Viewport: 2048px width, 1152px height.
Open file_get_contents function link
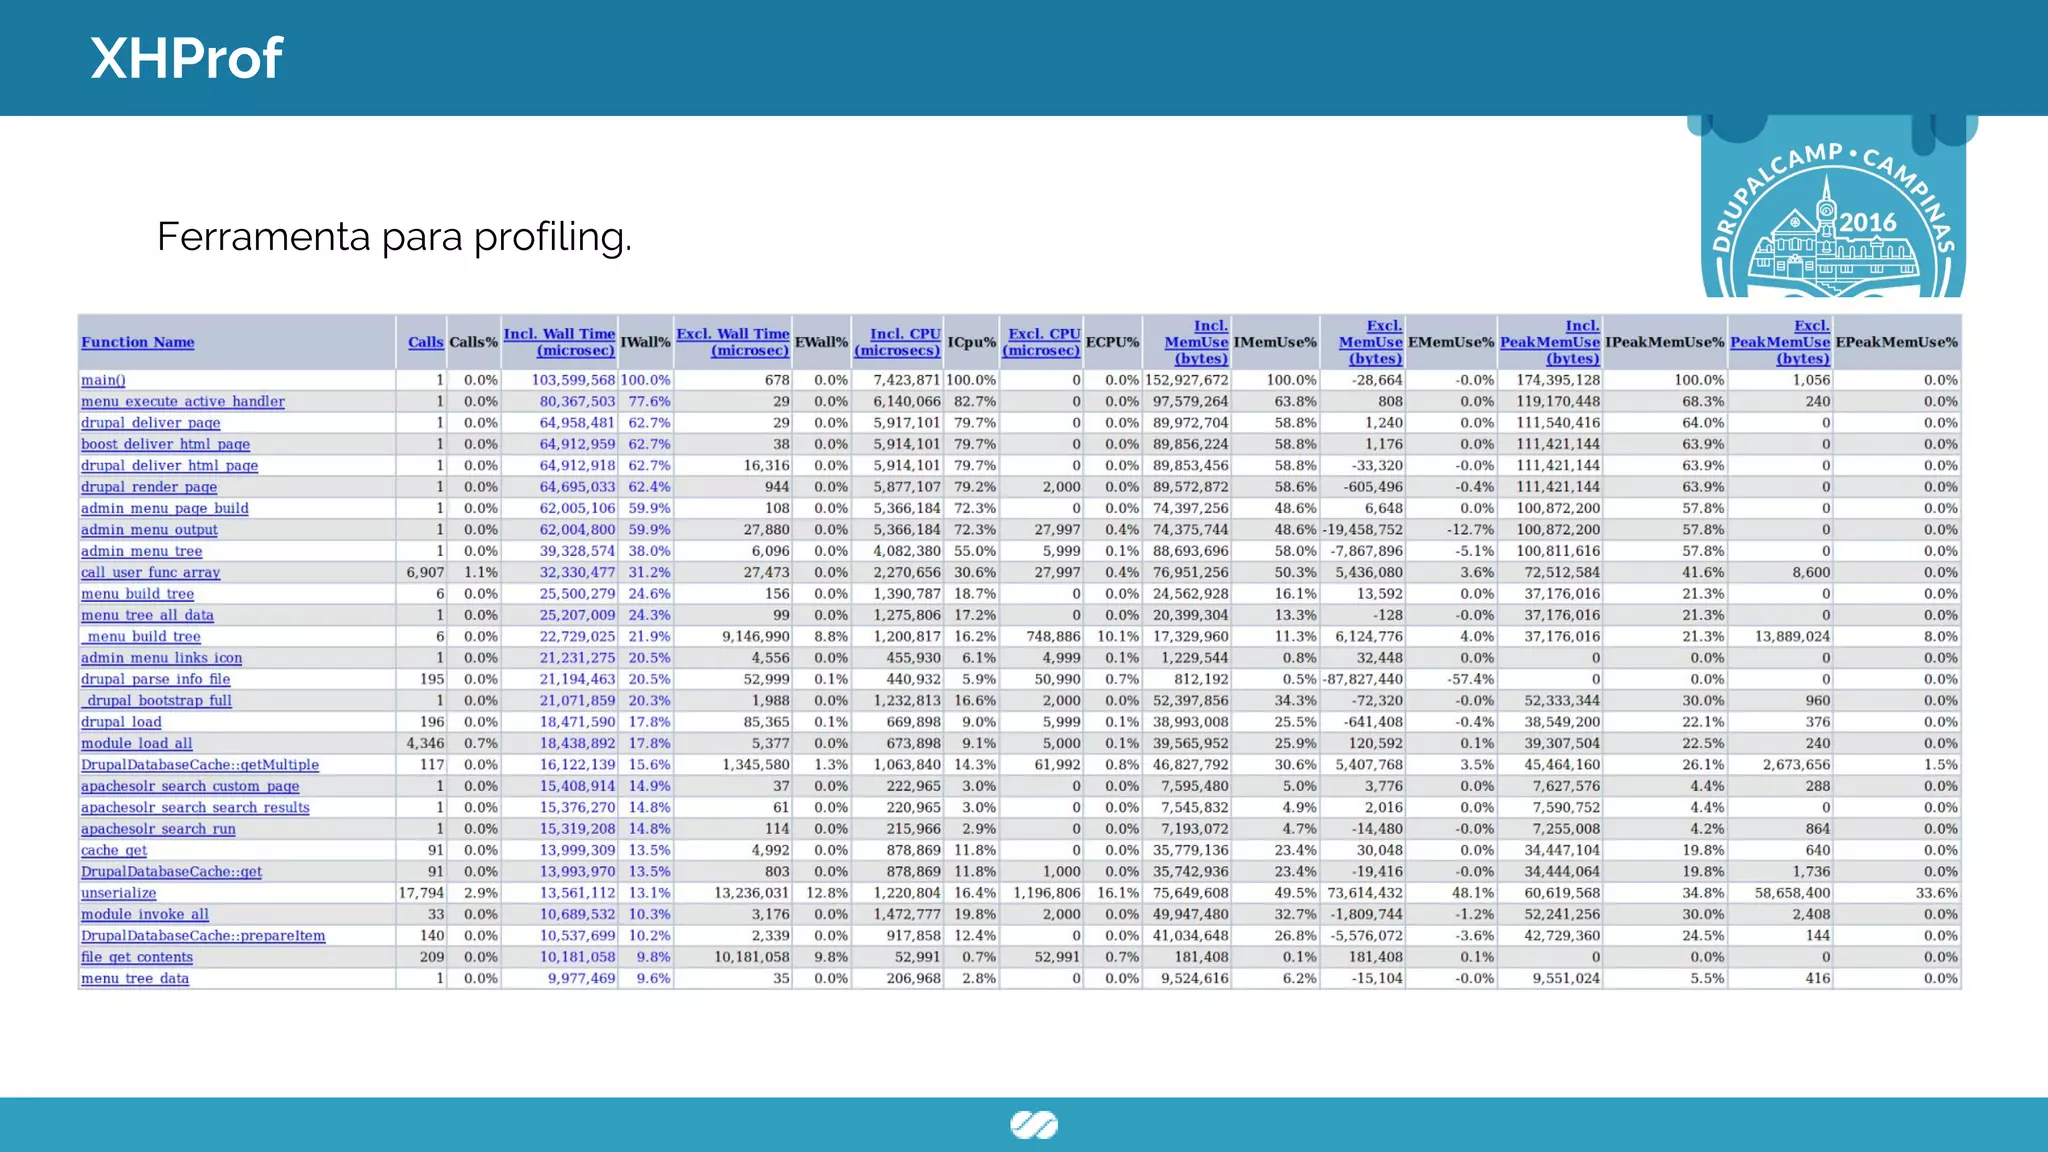[137, 957]
